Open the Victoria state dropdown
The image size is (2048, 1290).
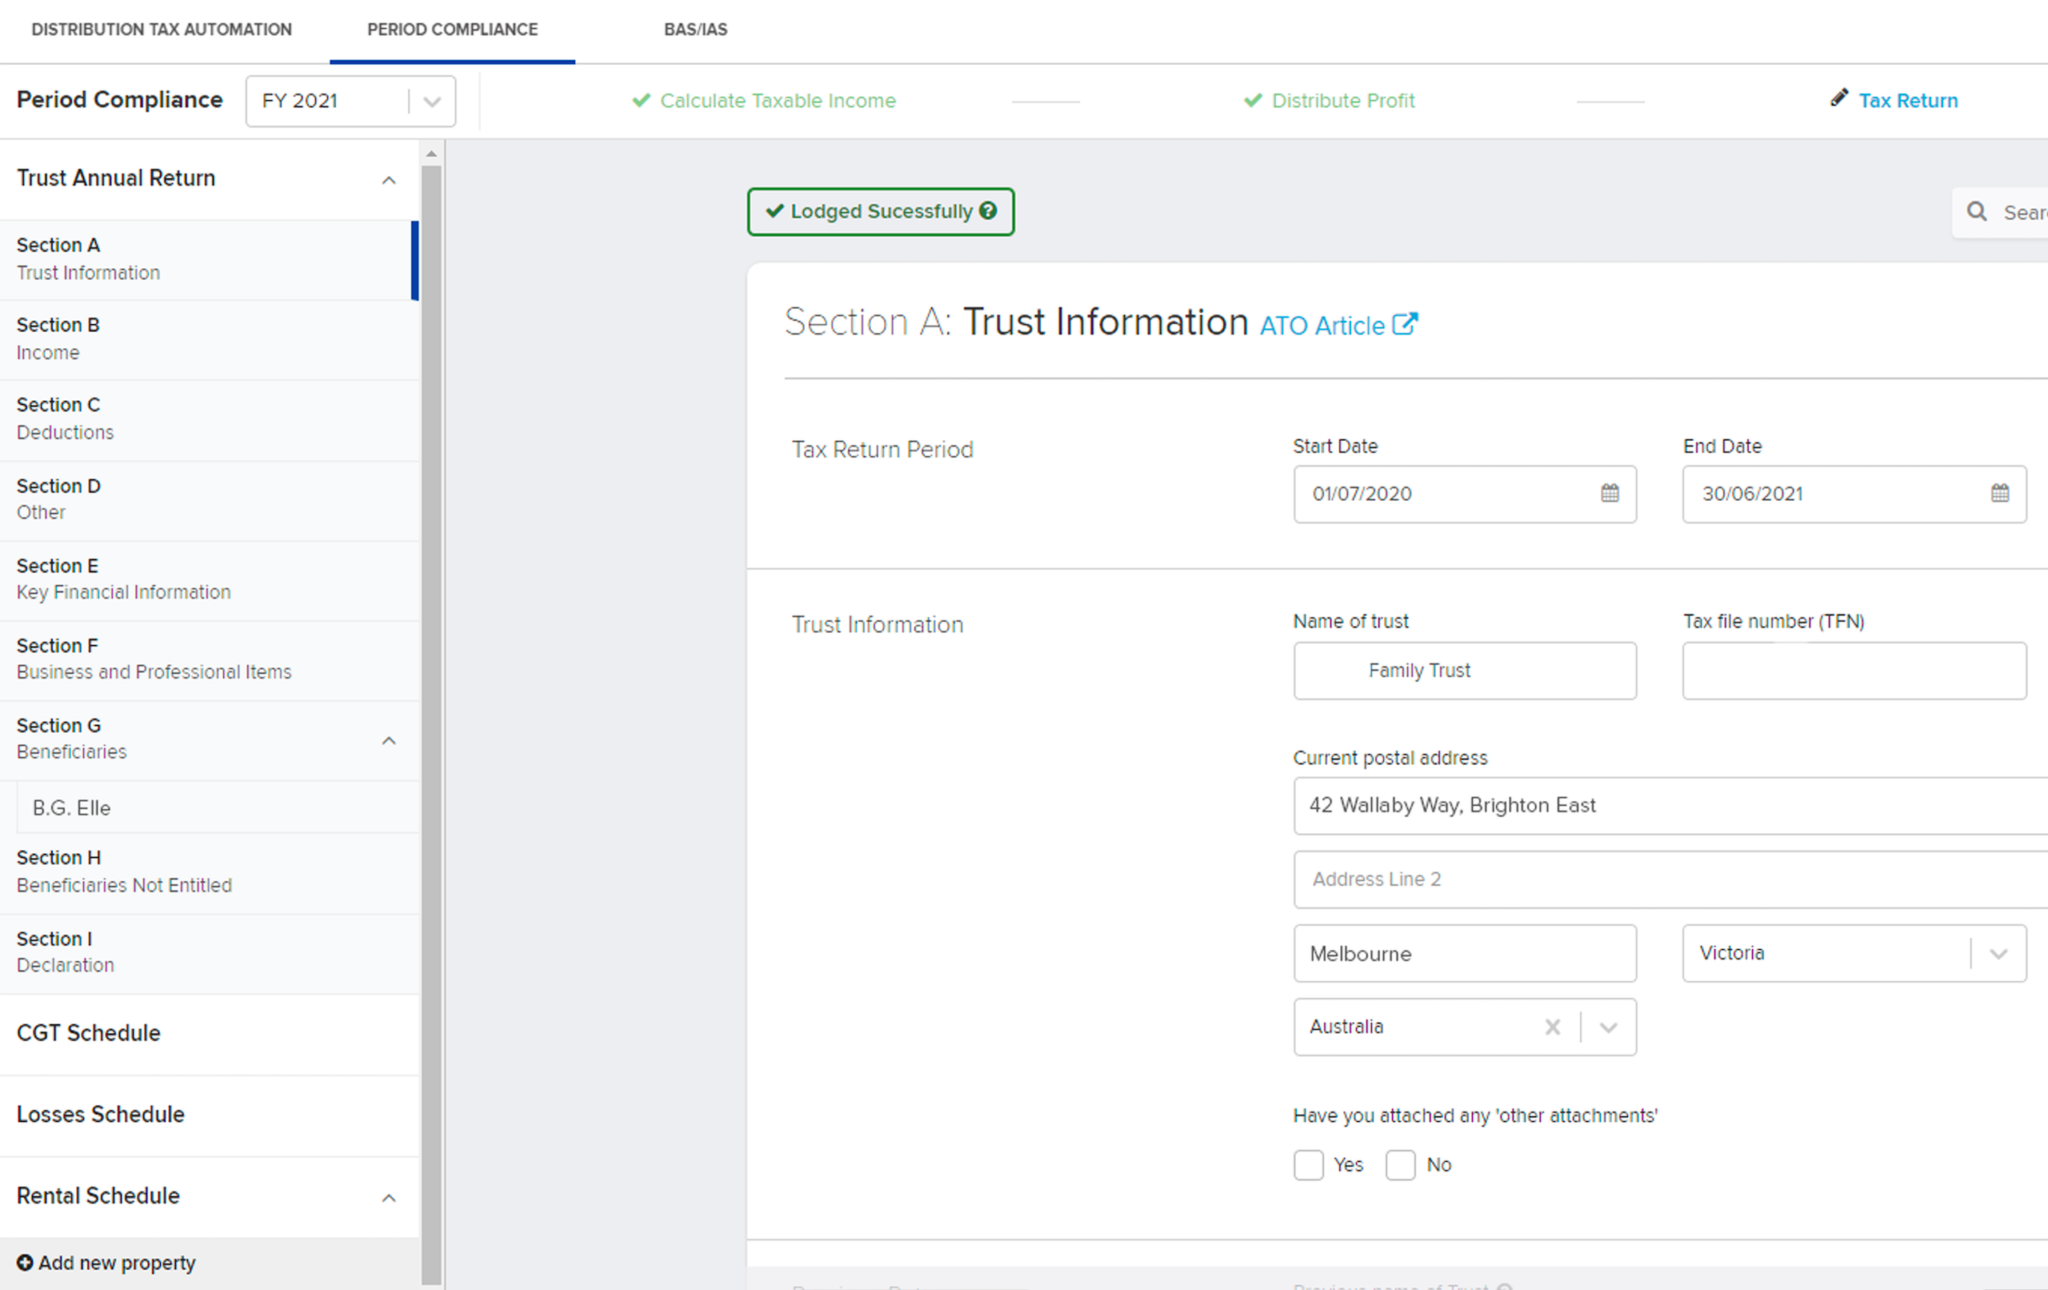[x=2000, y=953]
